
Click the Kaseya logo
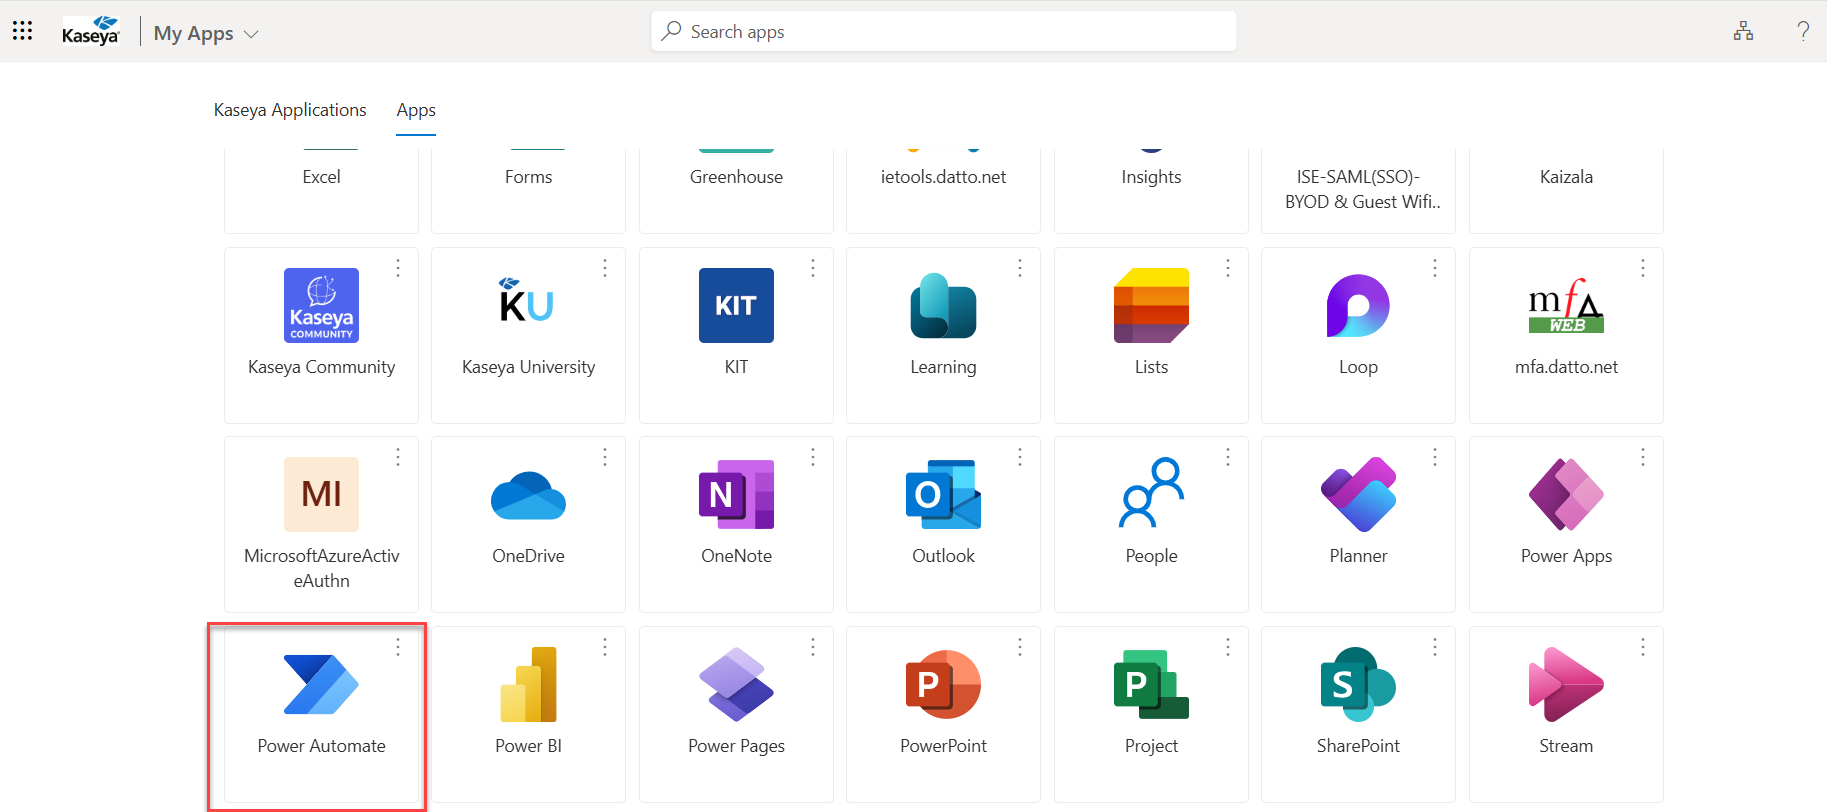click(91, 31)
